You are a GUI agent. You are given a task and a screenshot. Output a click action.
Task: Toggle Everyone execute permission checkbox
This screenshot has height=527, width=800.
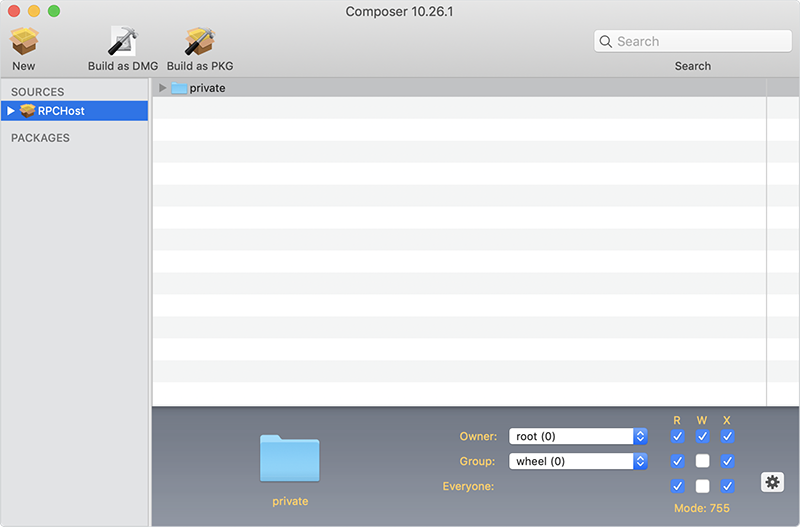coord(727,486)
